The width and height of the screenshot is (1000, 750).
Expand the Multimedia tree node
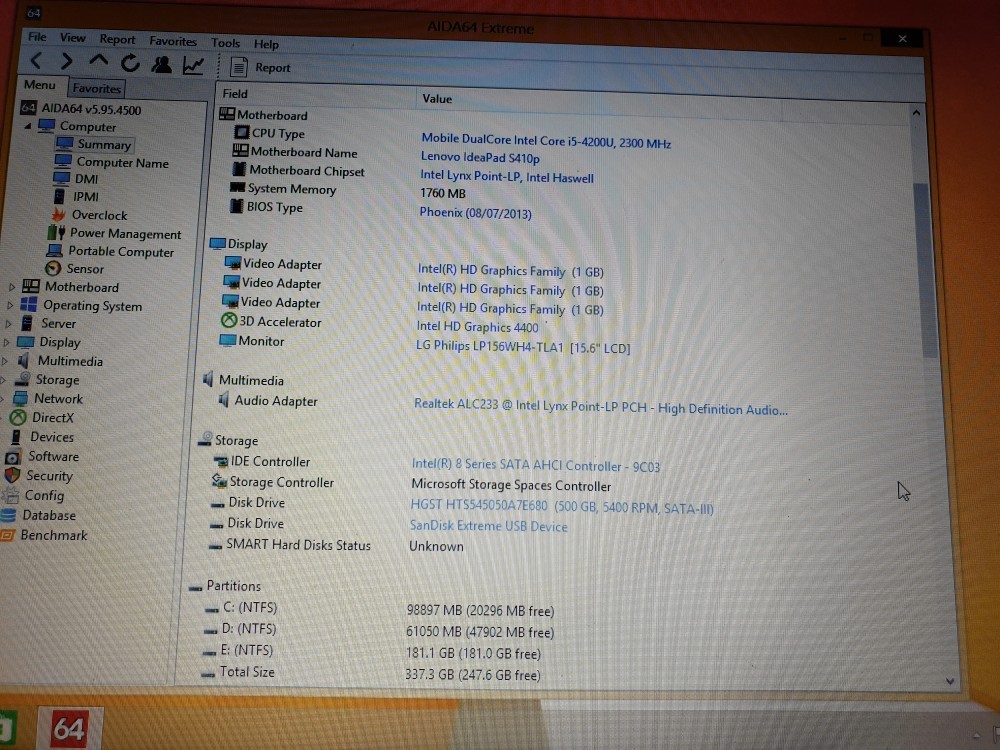point(5,361)
